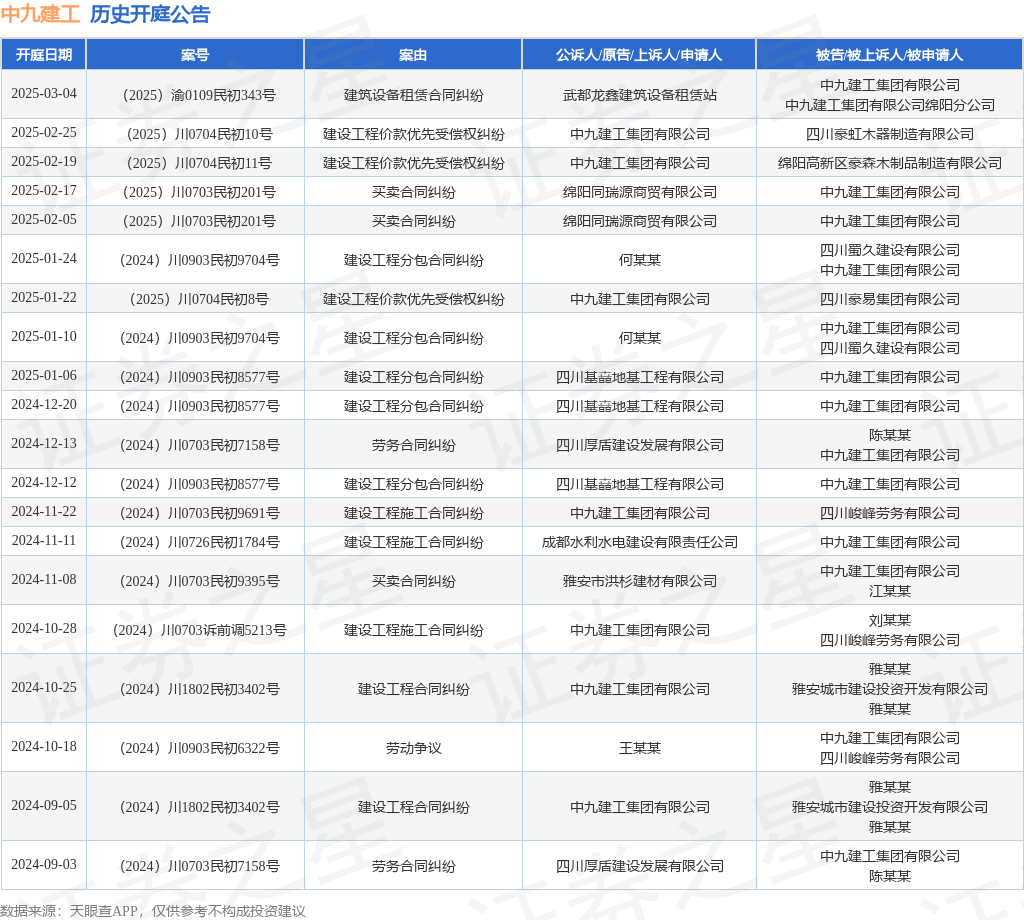Click the date cell 2024-09-03
The width and height of the screenshot is (1024, 920).
point(44,864)
